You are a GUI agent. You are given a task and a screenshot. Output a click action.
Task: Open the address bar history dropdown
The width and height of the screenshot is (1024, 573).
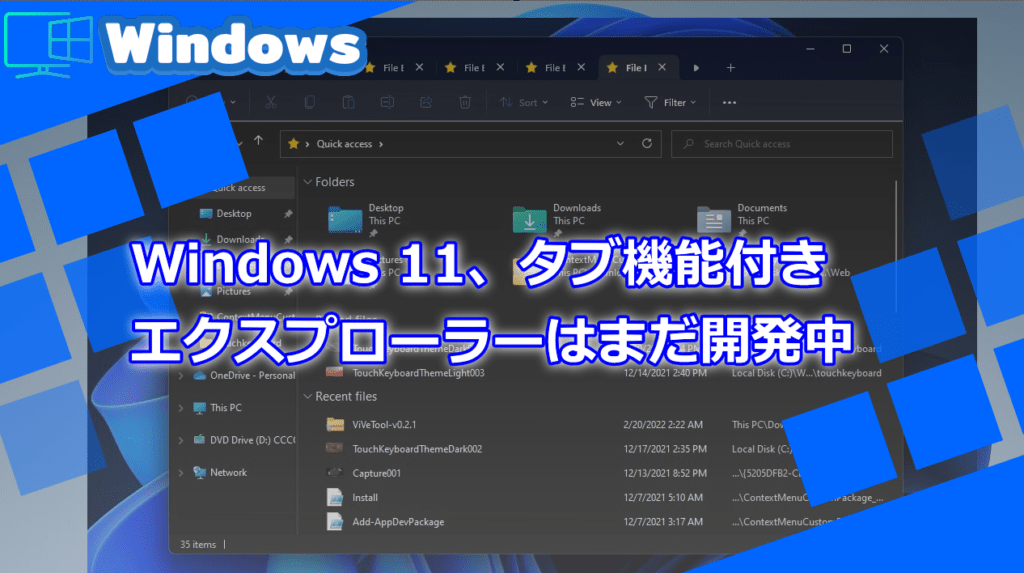(x=620, y=144)
